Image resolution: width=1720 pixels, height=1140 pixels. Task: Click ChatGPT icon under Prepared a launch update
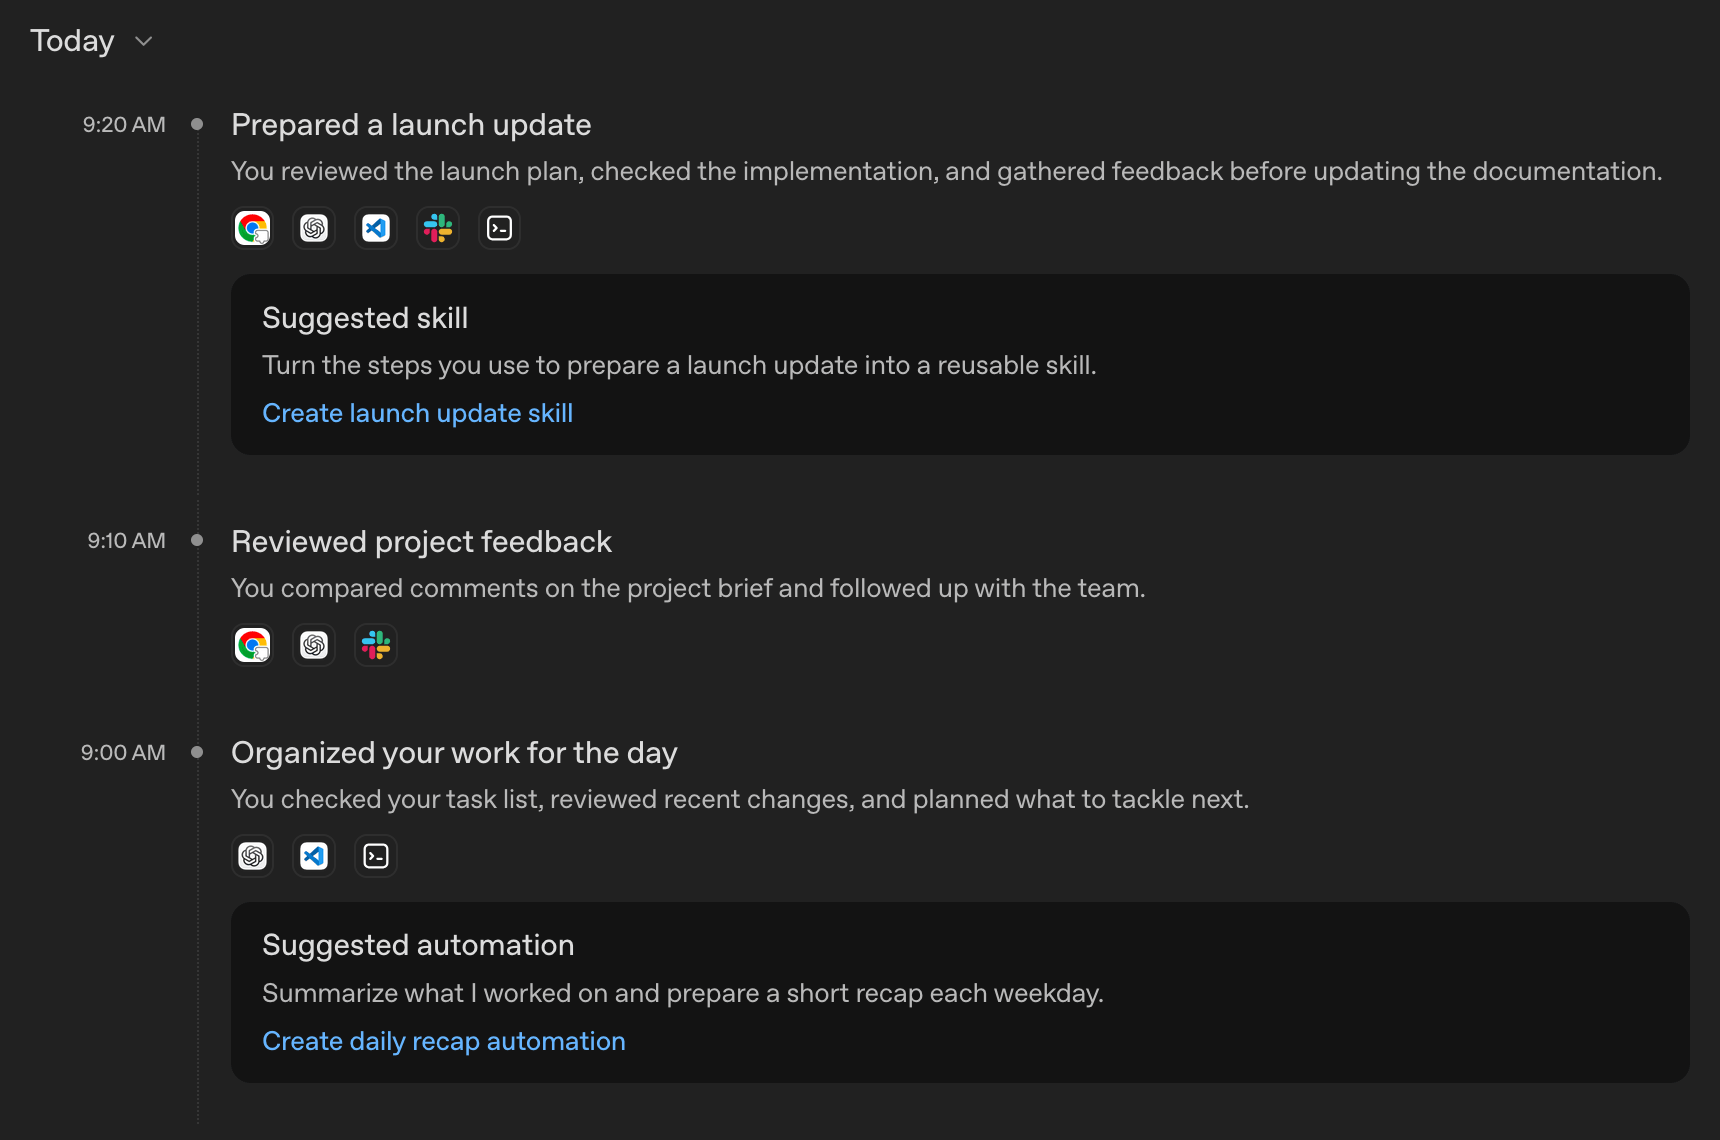point(314,228)
